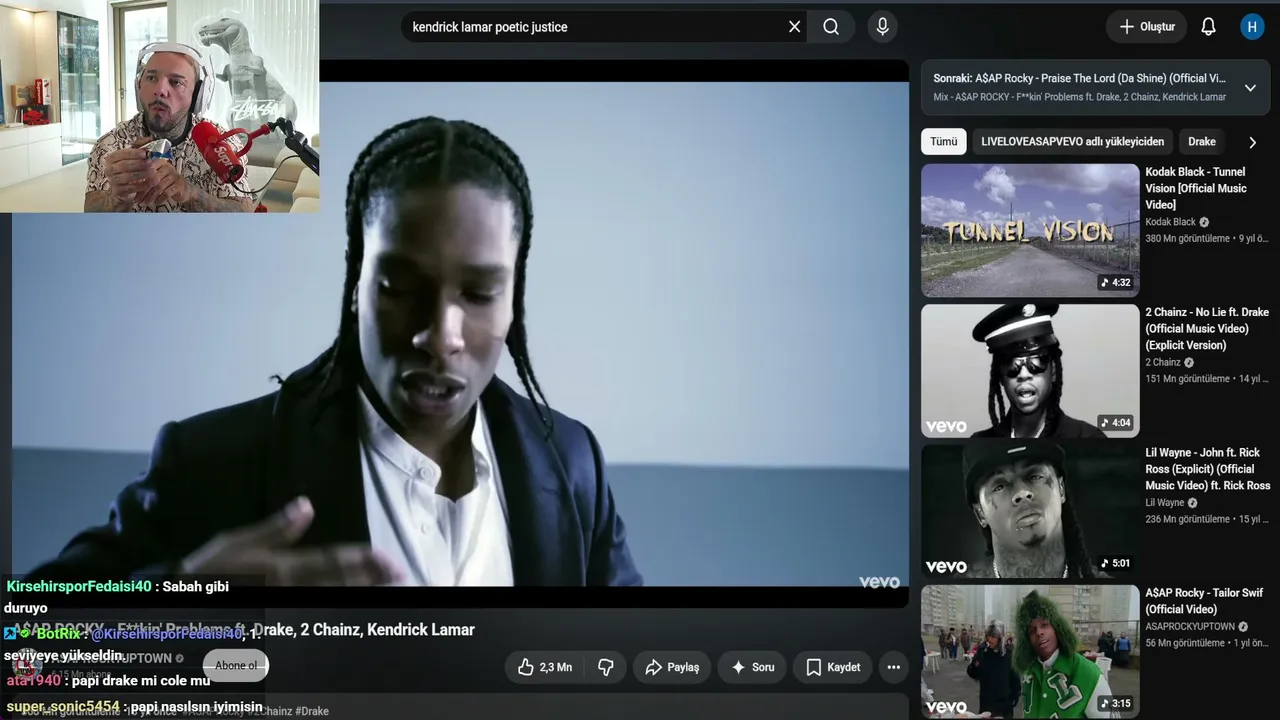Open Kodak Black - Tunnel Vision title
Image resolution: width=1280 pixels, height=720 pixels.
click(1197, 188)
